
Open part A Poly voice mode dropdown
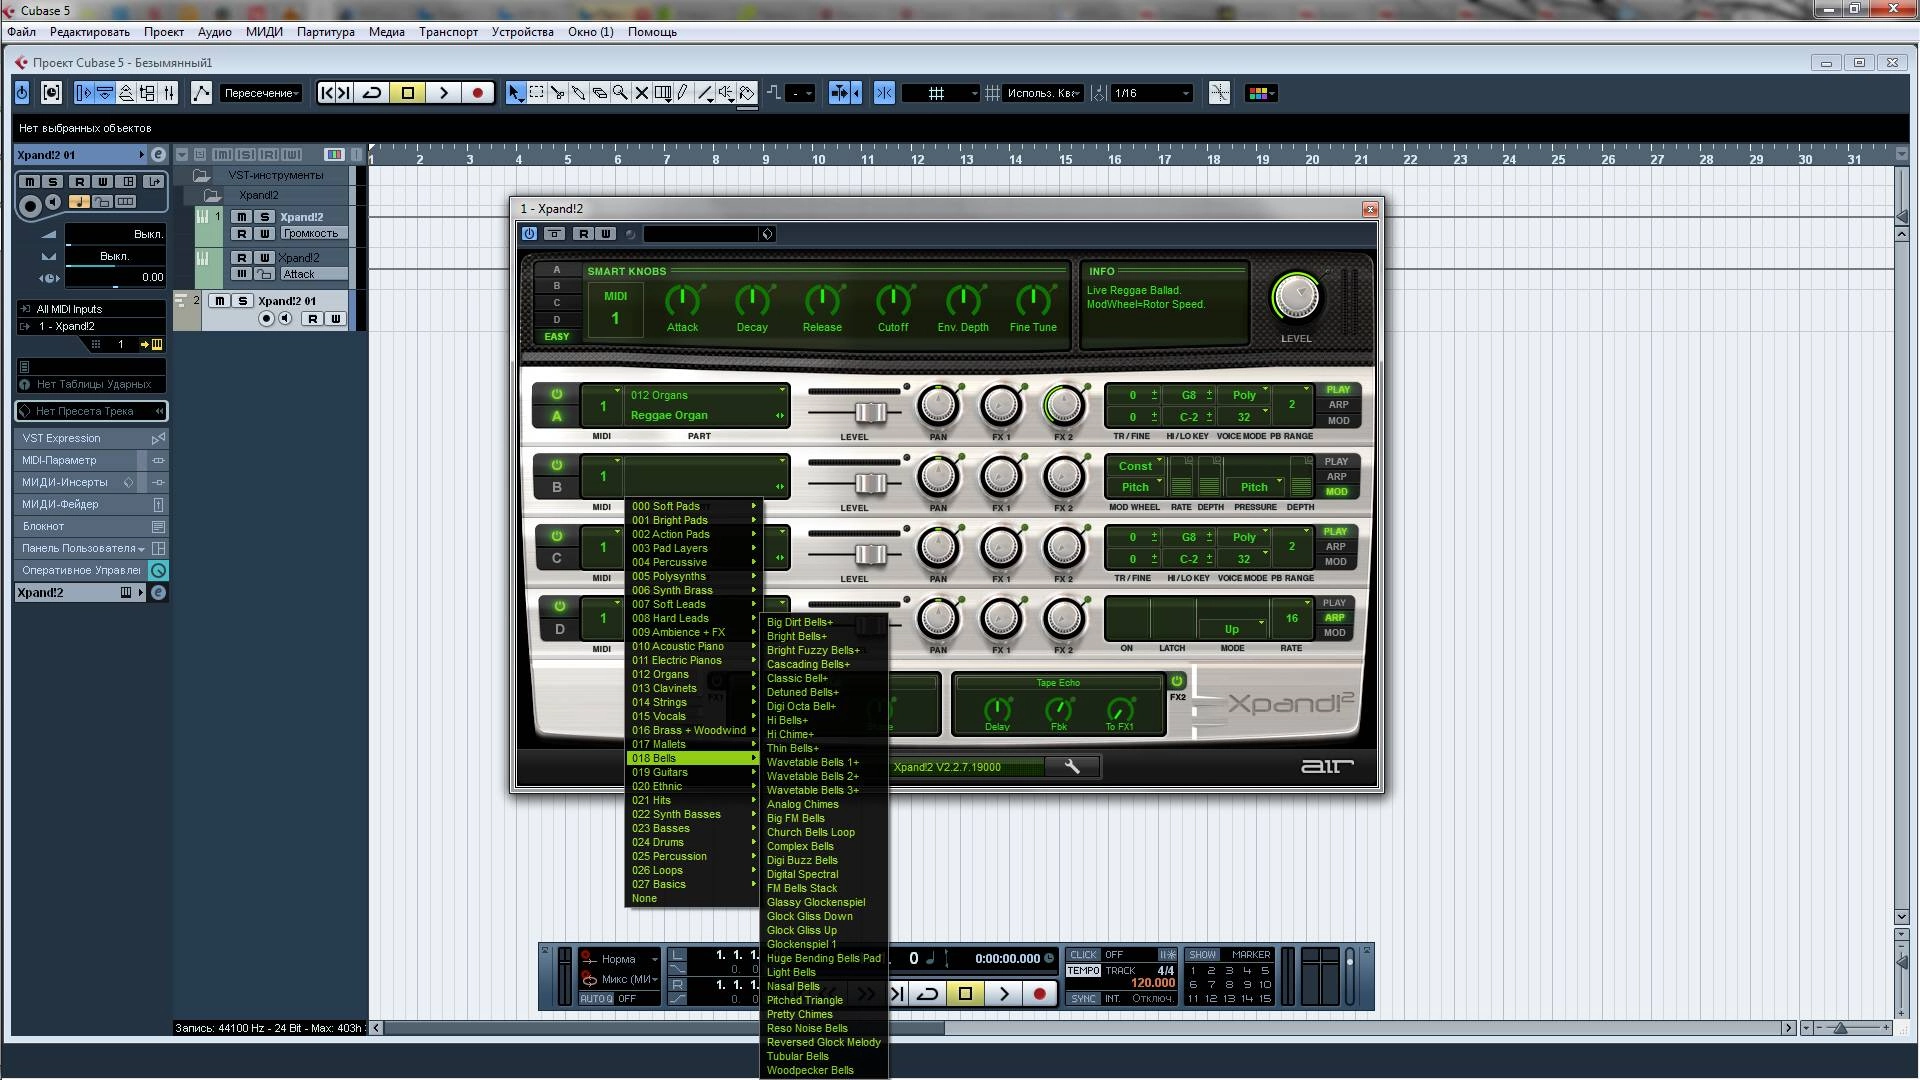[x=1245, y=395]
